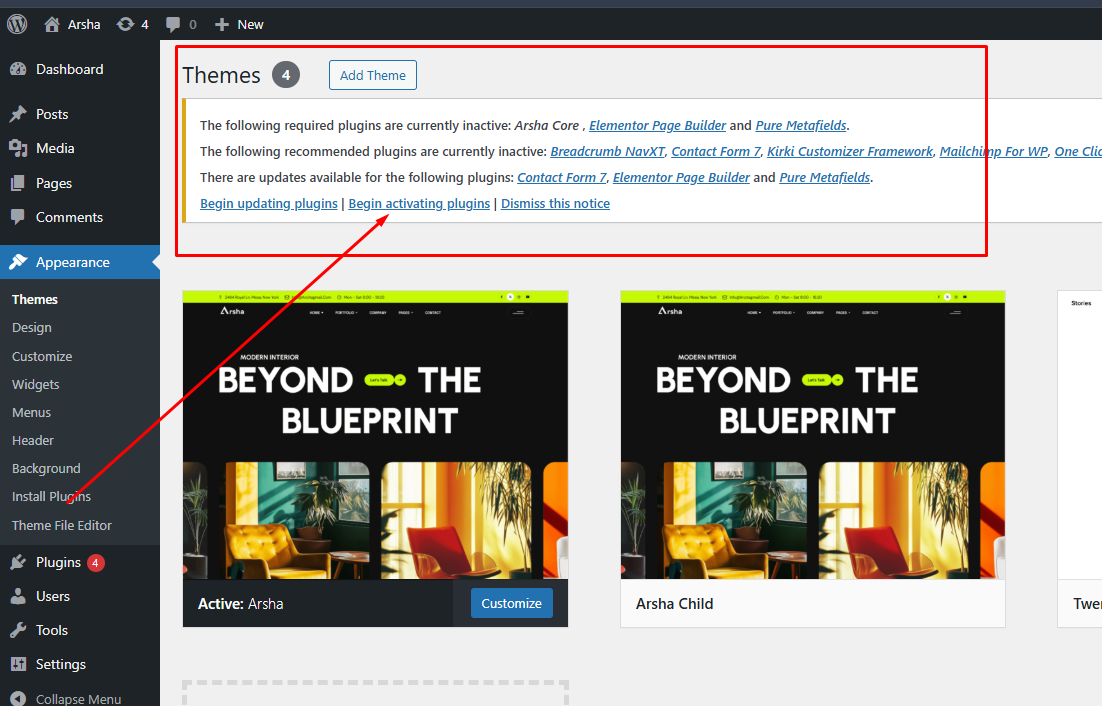Click Active: Arsha label
This screenshot has width=1102, height=706.
(240, 604)
